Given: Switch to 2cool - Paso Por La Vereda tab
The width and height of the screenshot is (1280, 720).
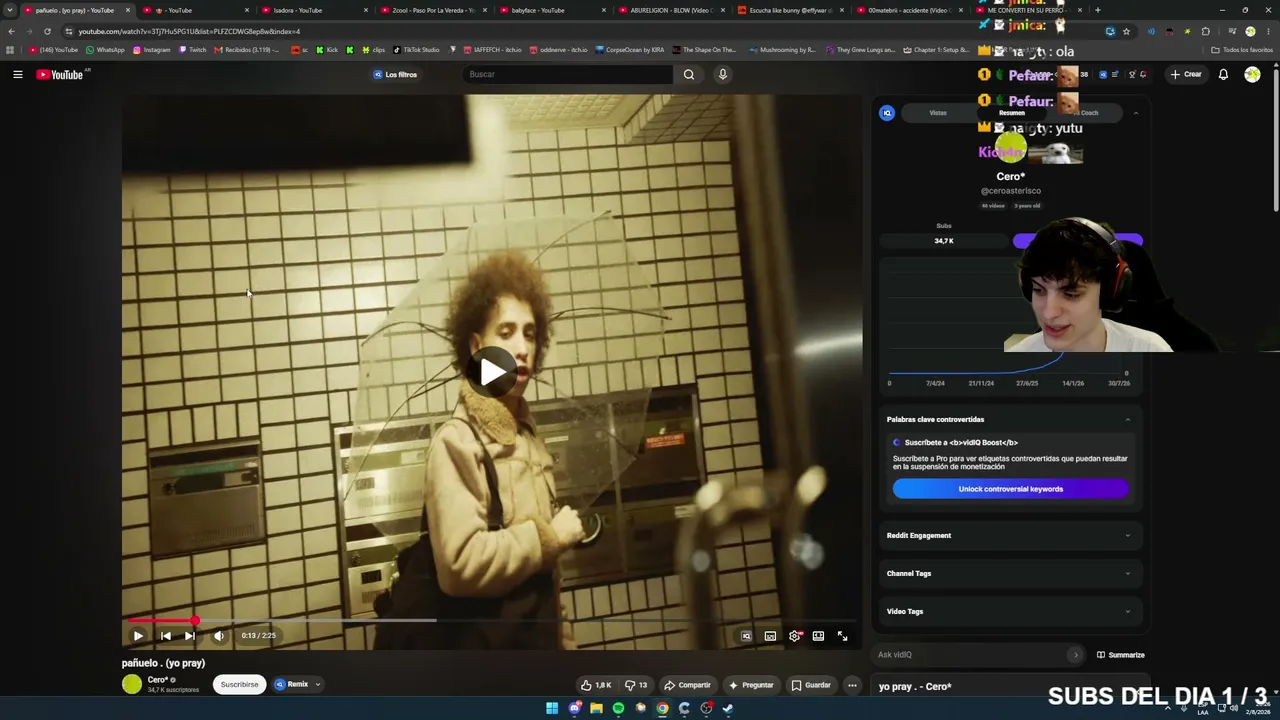Looking at the screenshot, I should point(433,10).
